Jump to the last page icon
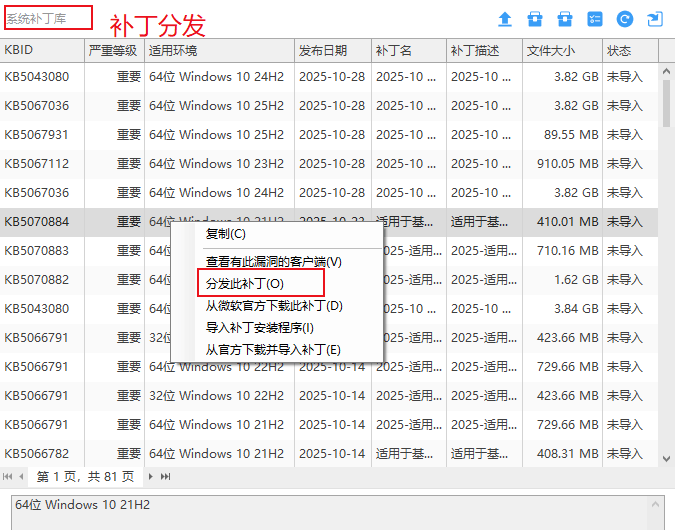 tap(165, 477)
